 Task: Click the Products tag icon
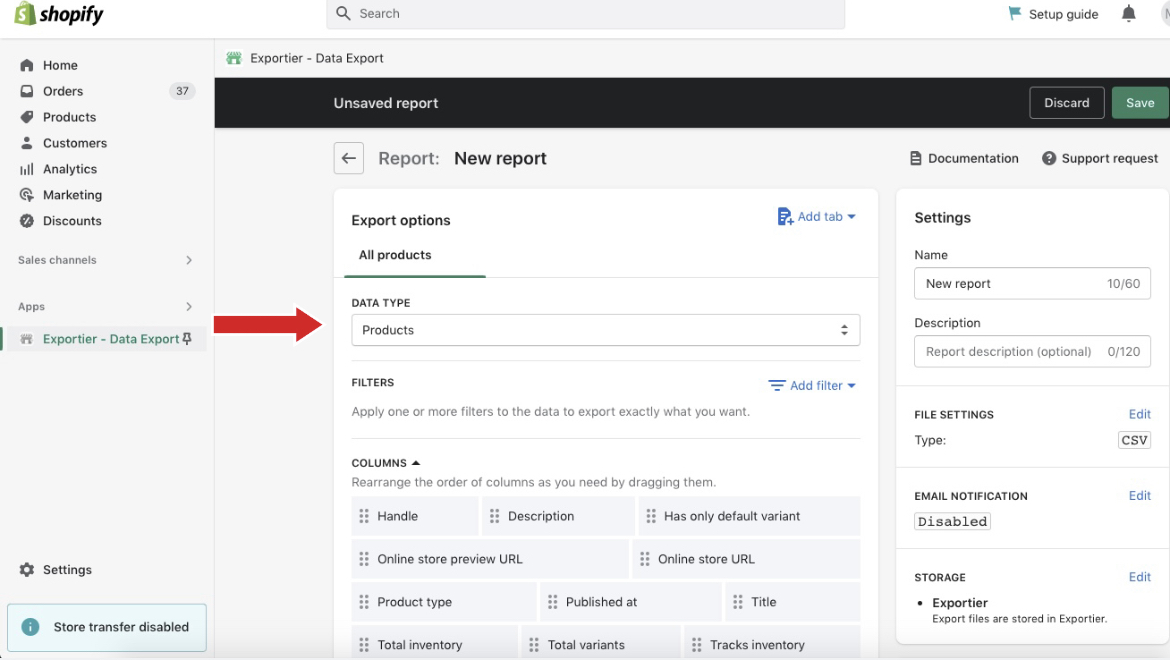pos(27,117)
